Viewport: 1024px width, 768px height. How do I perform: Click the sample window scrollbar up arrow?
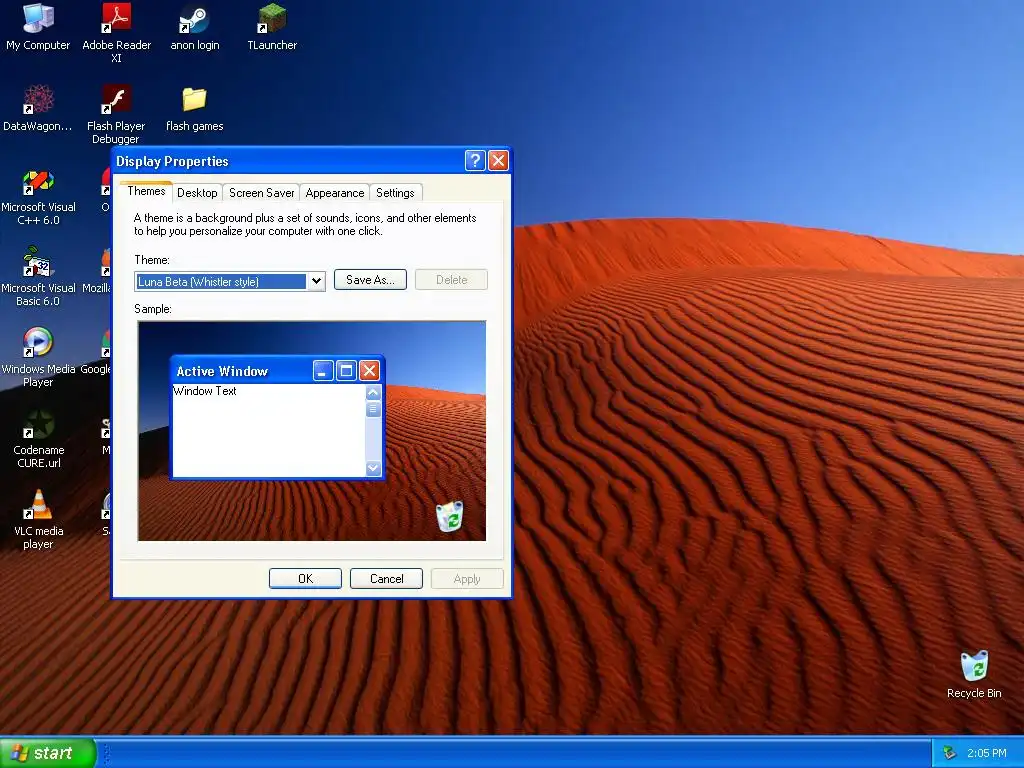coord(374,392)
